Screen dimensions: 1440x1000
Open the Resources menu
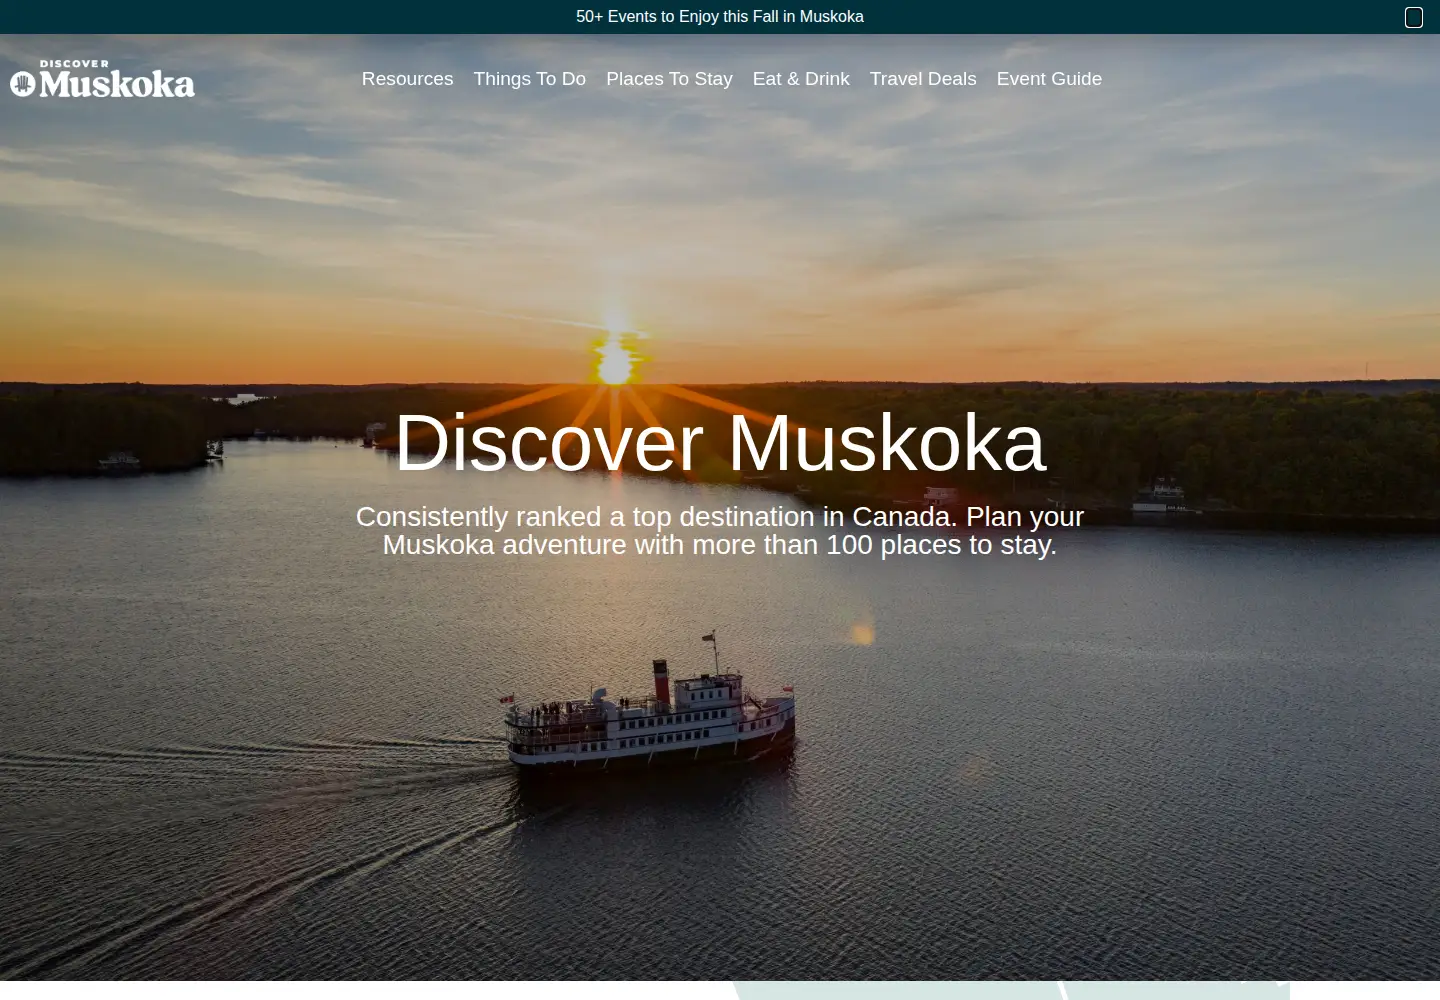pos(407,79)
